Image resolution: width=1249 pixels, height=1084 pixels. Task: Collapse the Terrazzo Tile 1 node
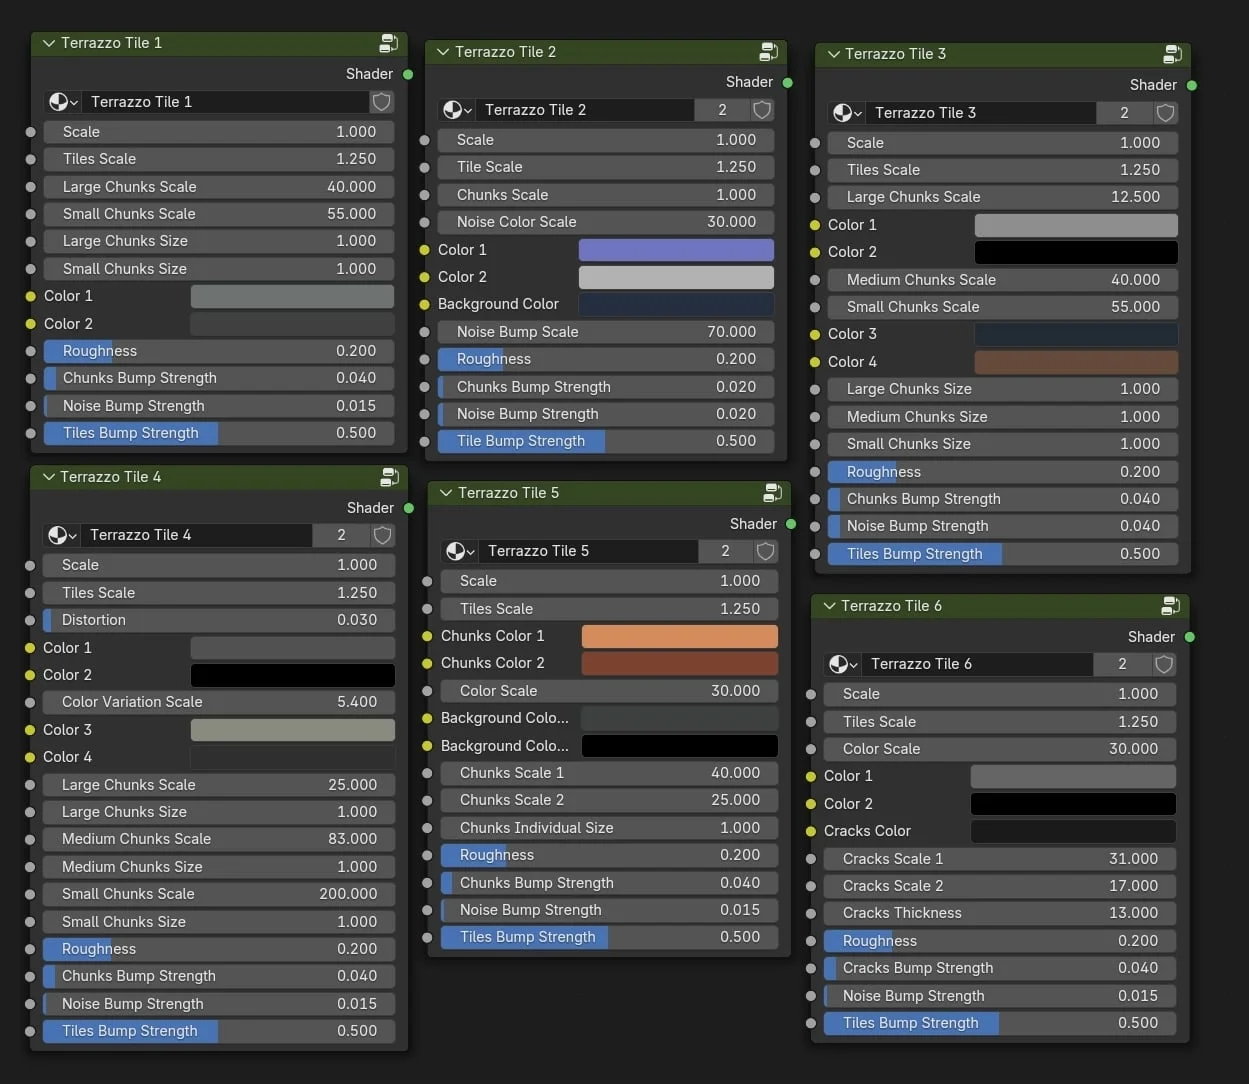coord(48,43)
